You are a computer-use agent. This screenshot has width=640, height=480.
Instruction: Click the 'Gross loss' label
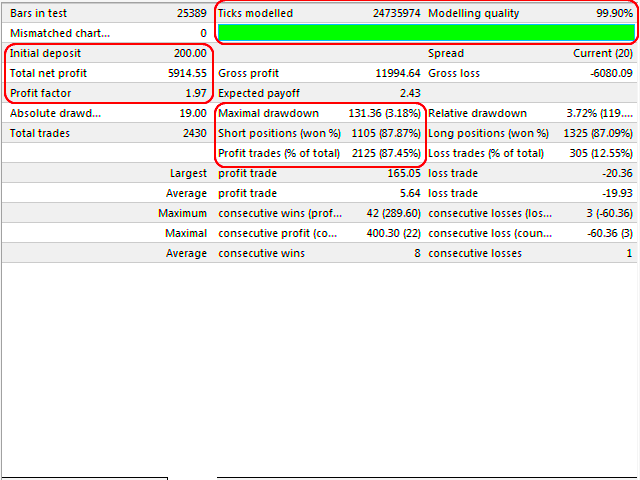point(454,73)
